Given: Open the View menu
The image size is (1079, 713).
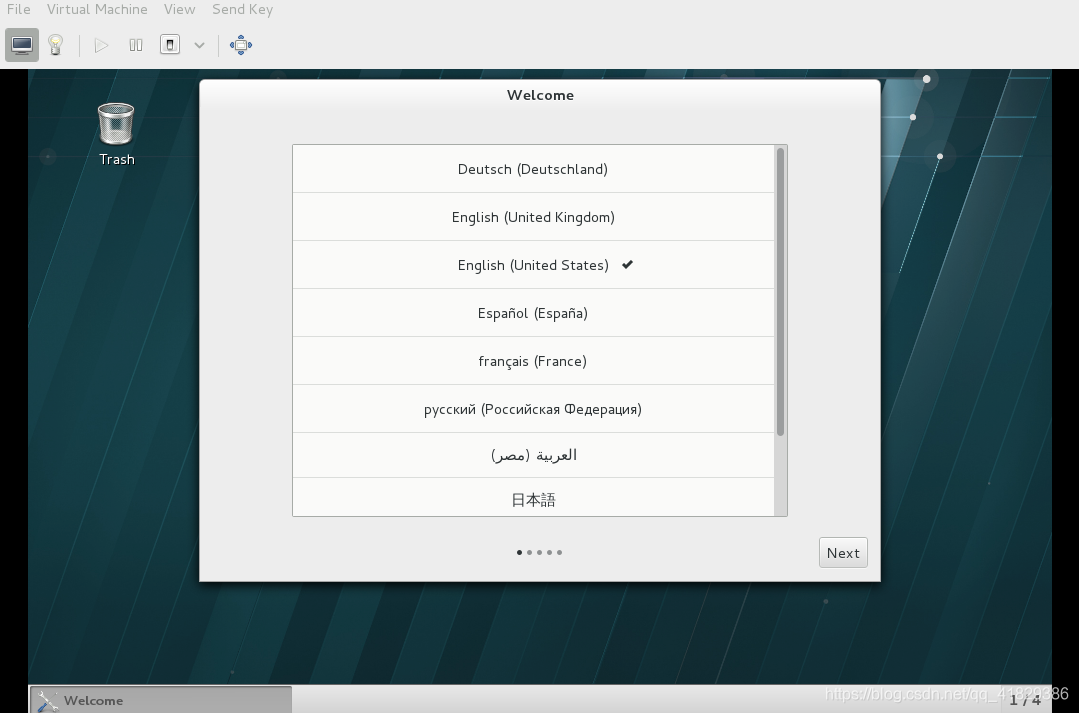Looking at the screenshot, I should (x=180, y=10).
